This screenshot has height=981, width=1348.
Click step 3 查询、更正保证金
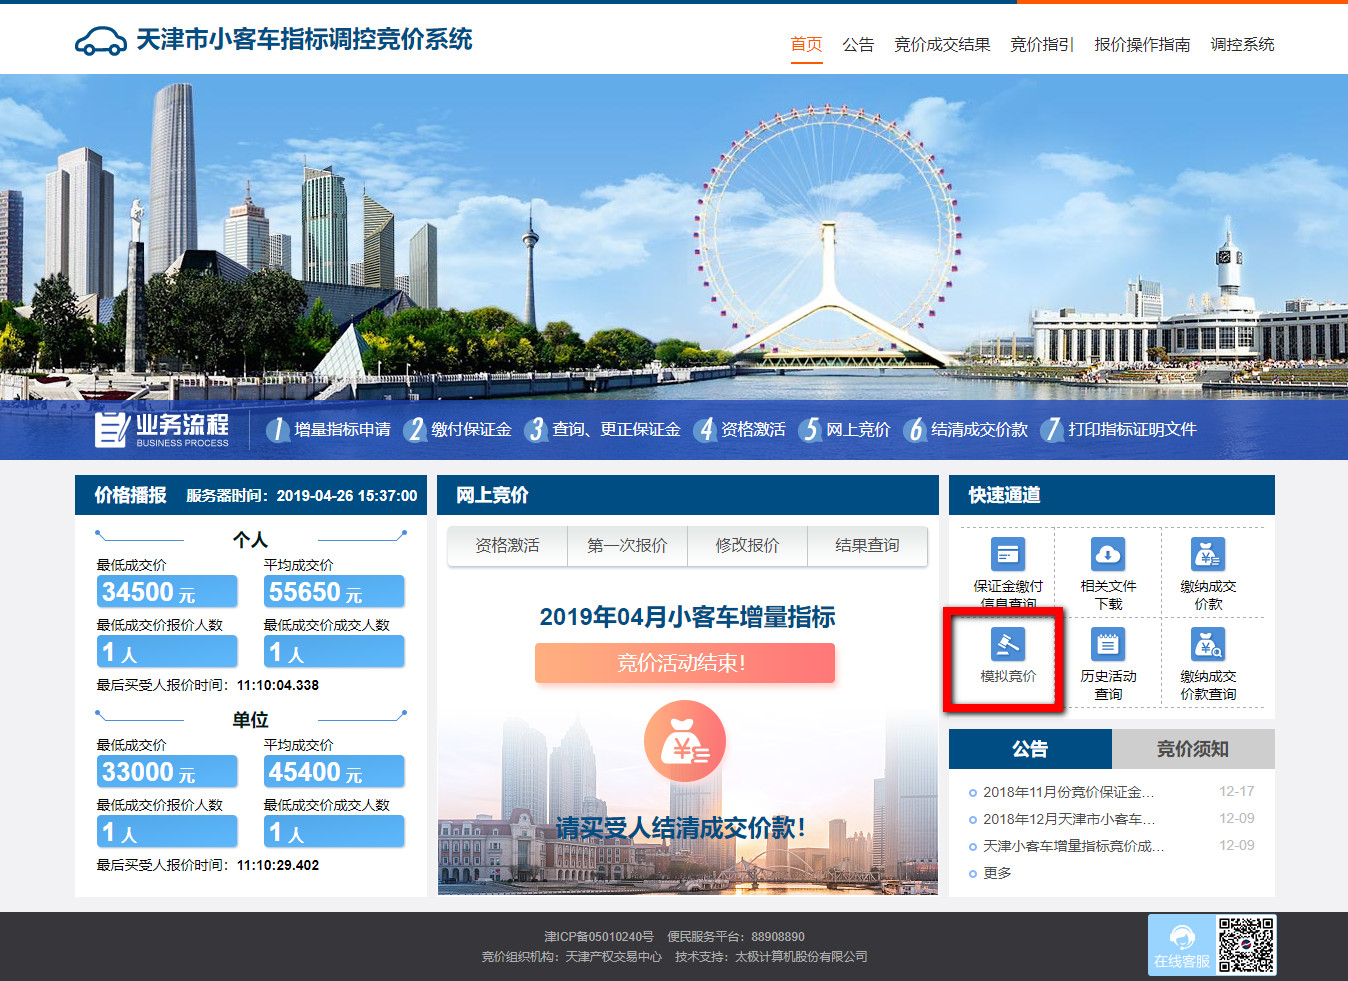602,429
